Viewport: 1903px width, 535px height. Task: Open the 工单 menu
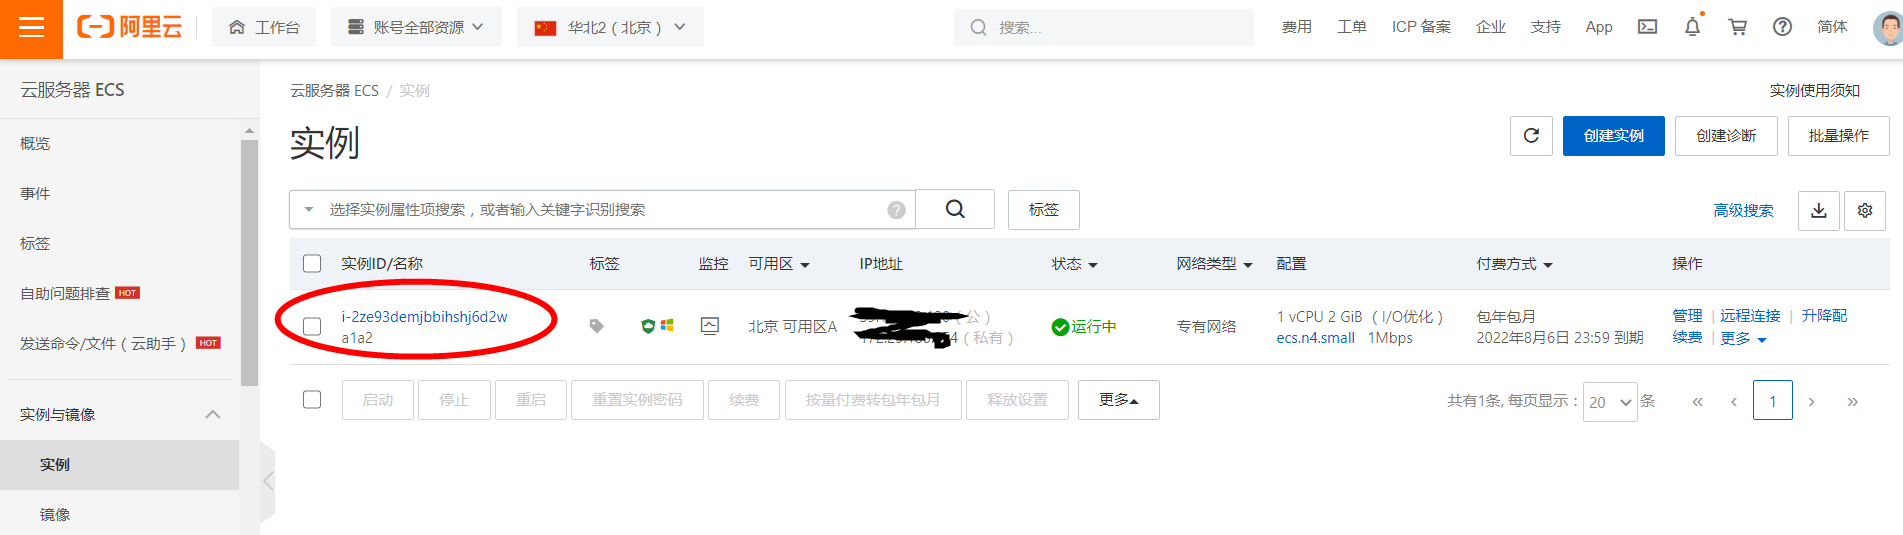click(1351, 27)
